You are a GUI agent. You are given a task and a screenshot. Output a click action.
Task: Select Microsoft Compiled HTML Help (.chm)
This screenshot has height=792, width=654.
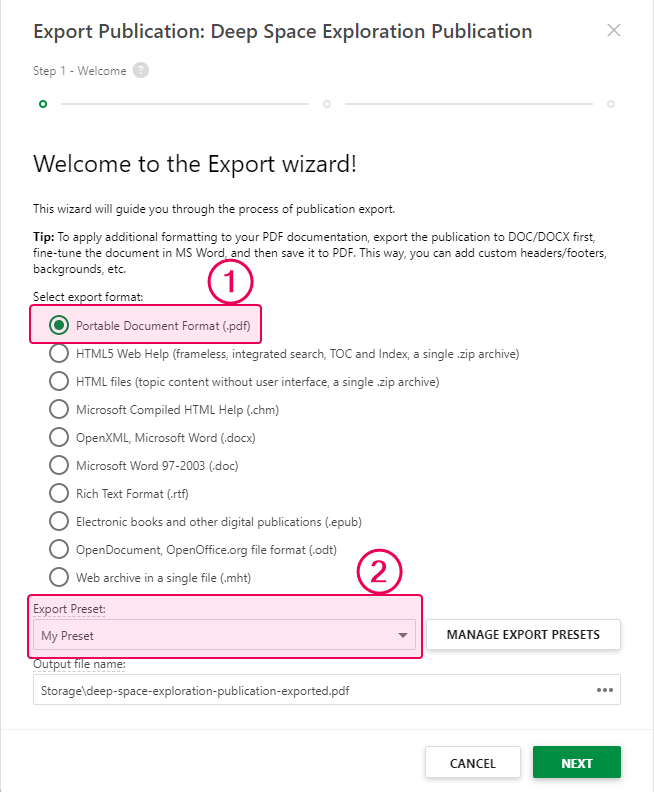click(60, 409)
